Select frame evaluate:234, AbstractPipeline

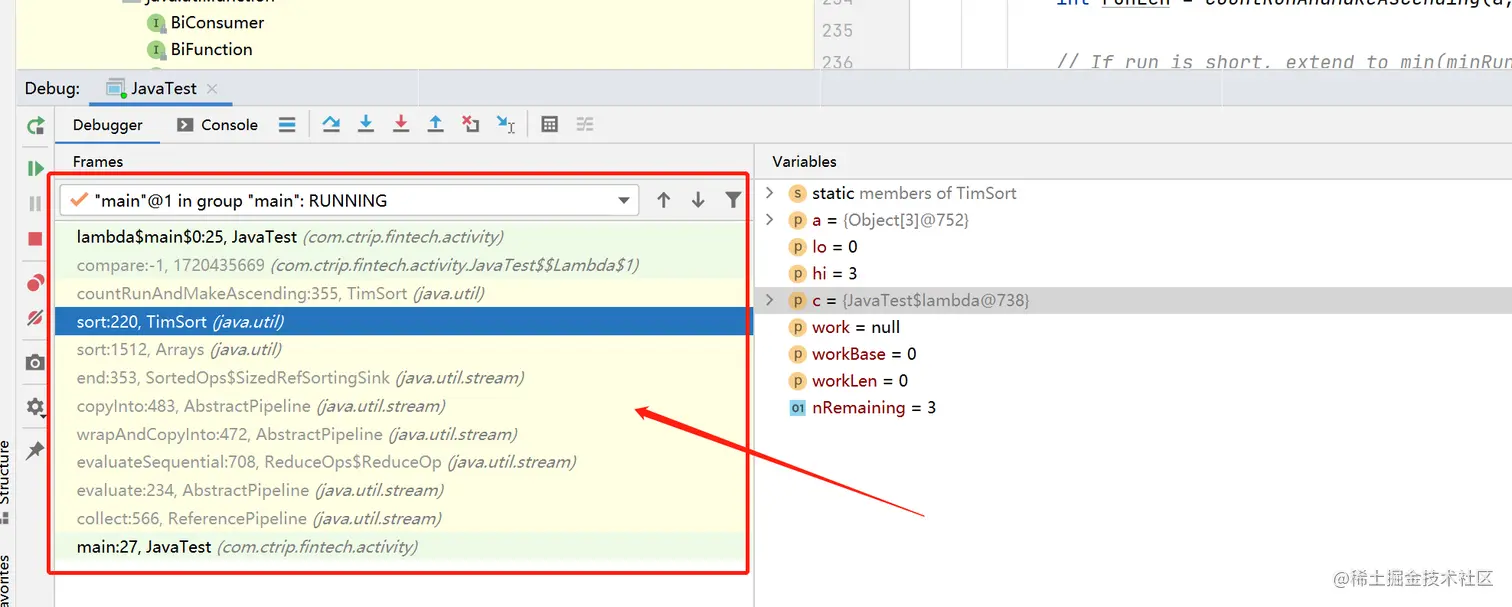(400, 490)
